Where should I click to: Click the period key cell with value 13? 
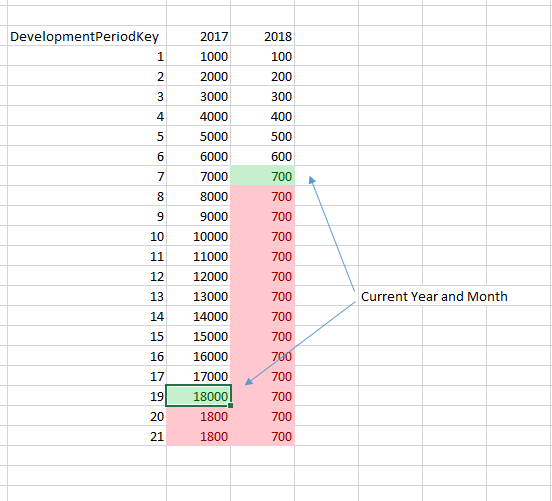click(87, 296)
